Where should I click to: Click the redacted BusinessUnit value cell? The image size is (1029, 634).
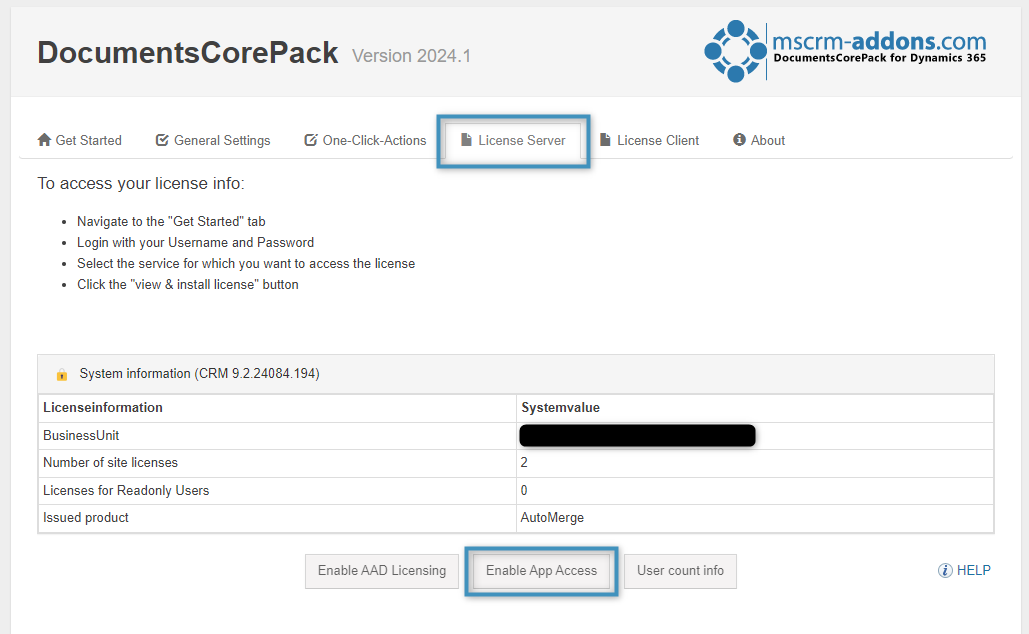pos(755,436)
